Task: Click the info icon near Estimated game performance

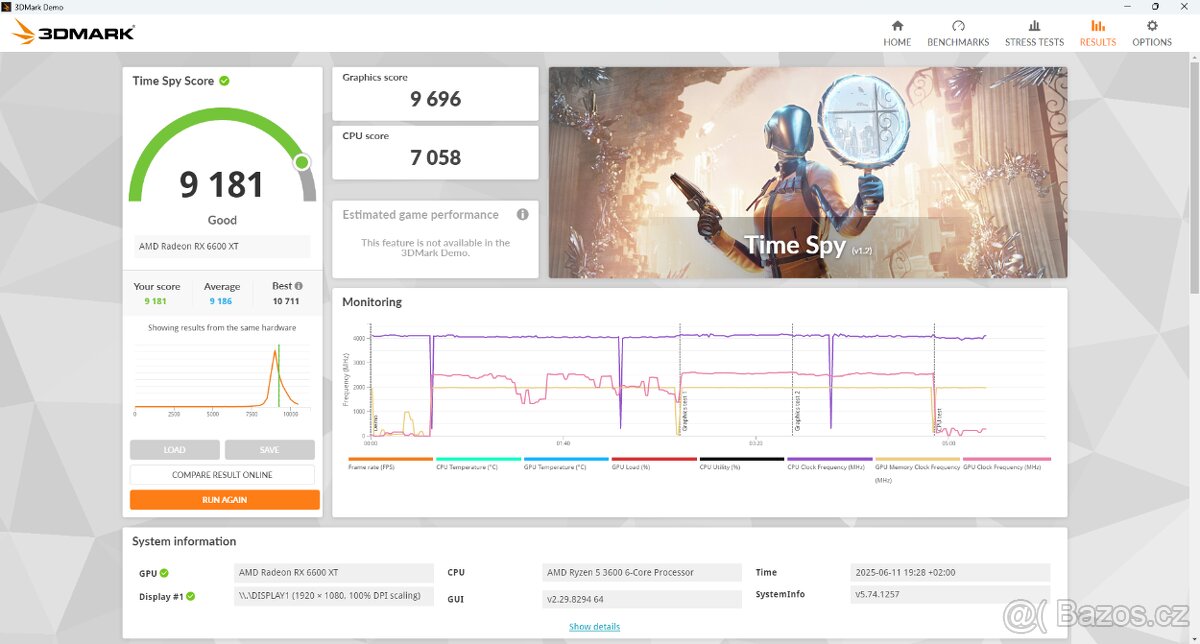Action: point(521,214)
